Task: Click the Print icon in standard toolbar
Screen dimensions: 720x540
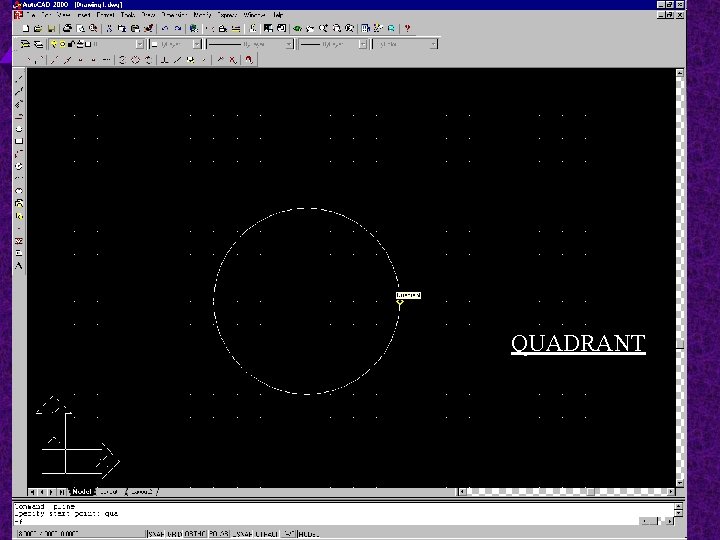Action: tap(67, 28)
